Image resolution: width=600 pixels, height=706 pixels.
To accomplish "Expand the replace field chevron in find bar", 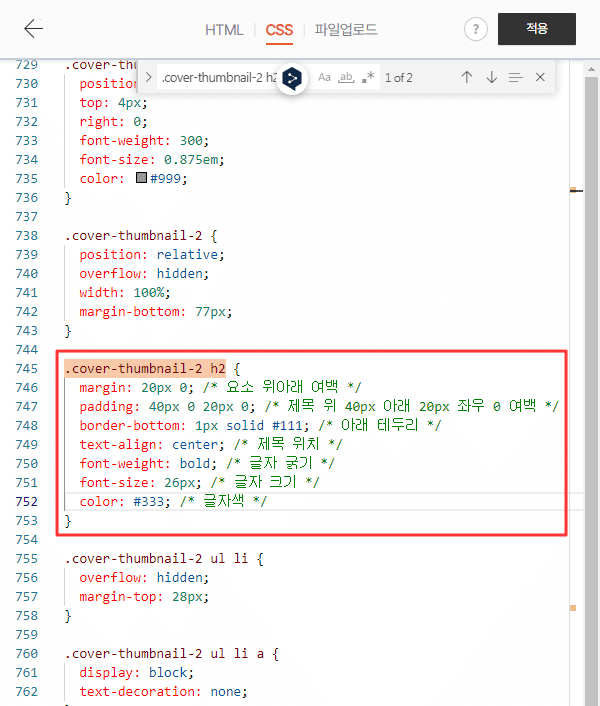I will [x=149, y=77].
